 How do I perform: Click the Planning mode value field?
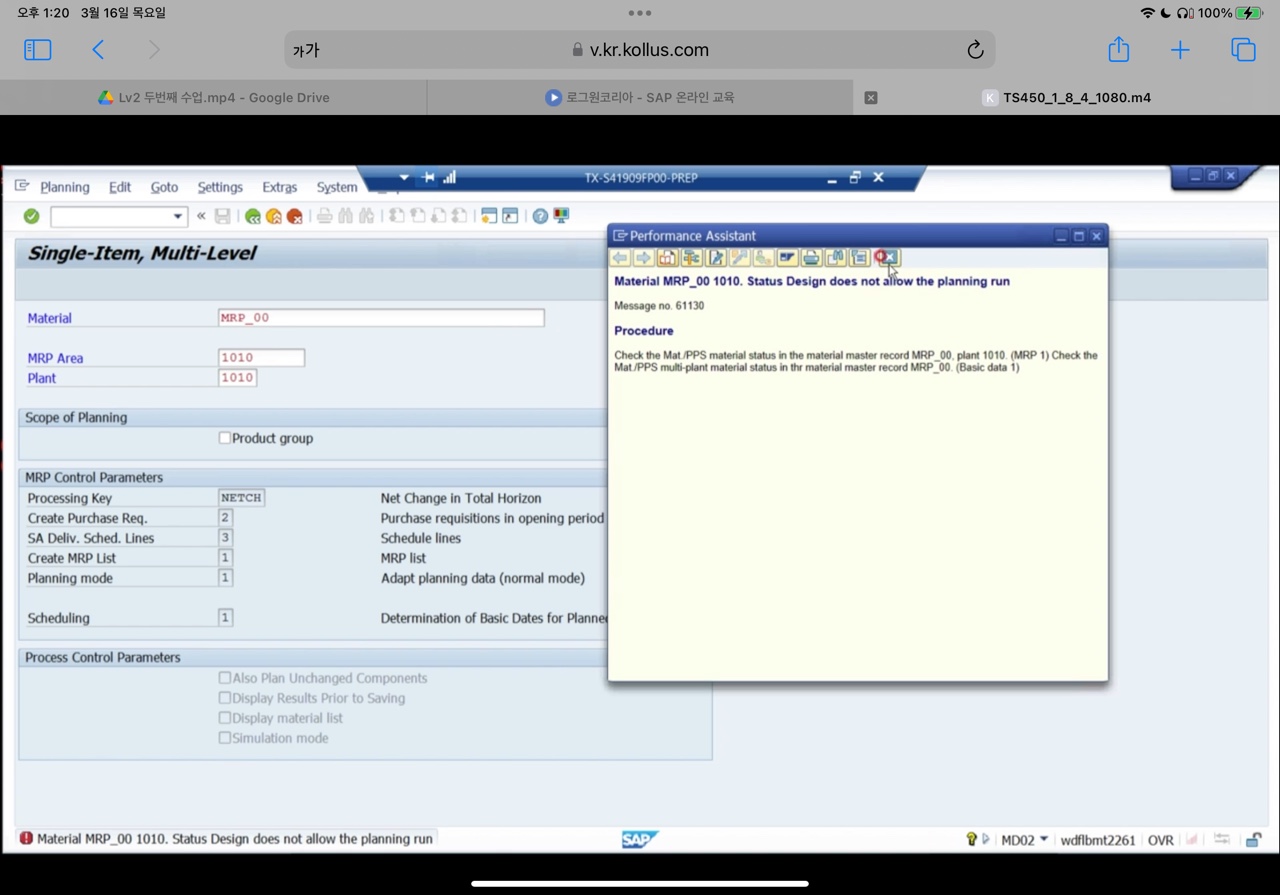tap(225, 578)
